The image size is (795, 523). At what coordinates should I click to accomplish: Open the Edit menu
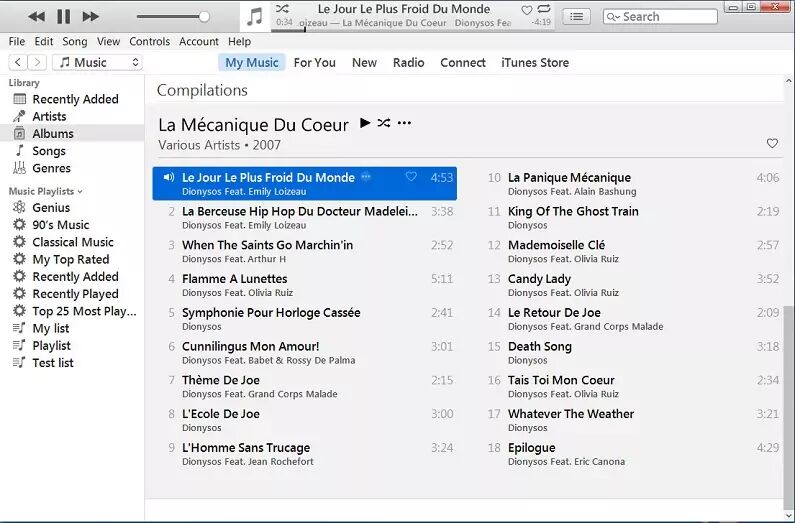44,42
